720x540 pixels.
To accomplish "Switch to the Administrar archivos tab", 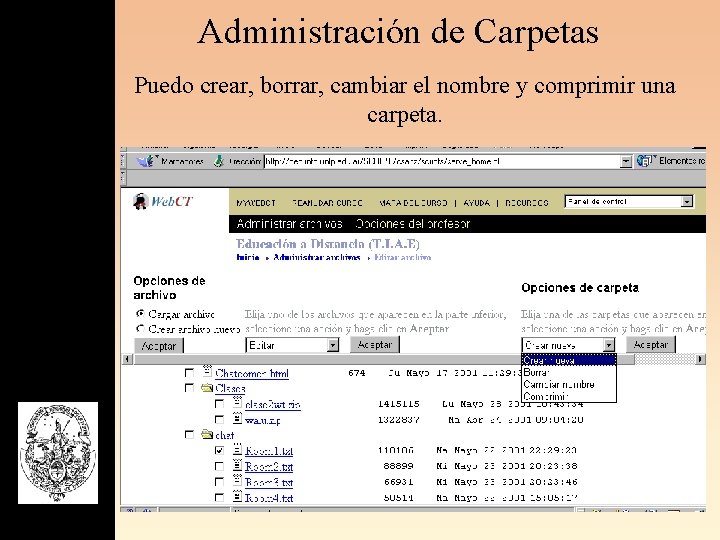I will coord(289,224).
